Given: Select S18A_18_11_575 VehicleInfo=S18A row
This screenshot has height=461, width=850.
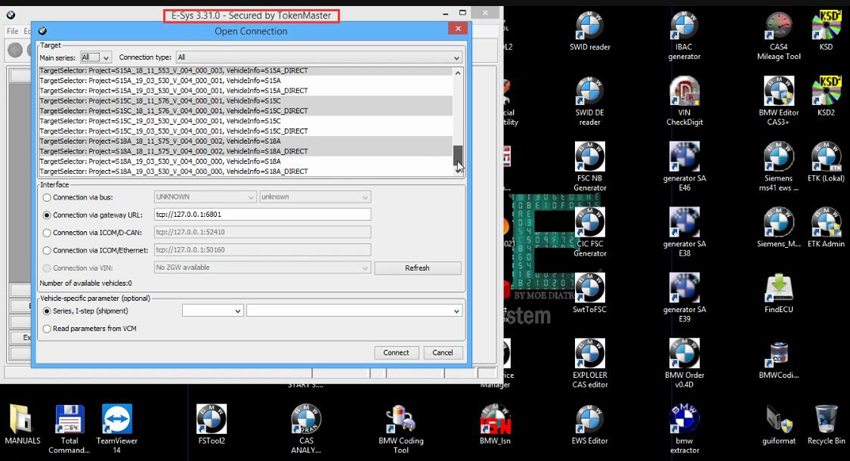Looking at the screenshot, I should click(245, 141).
